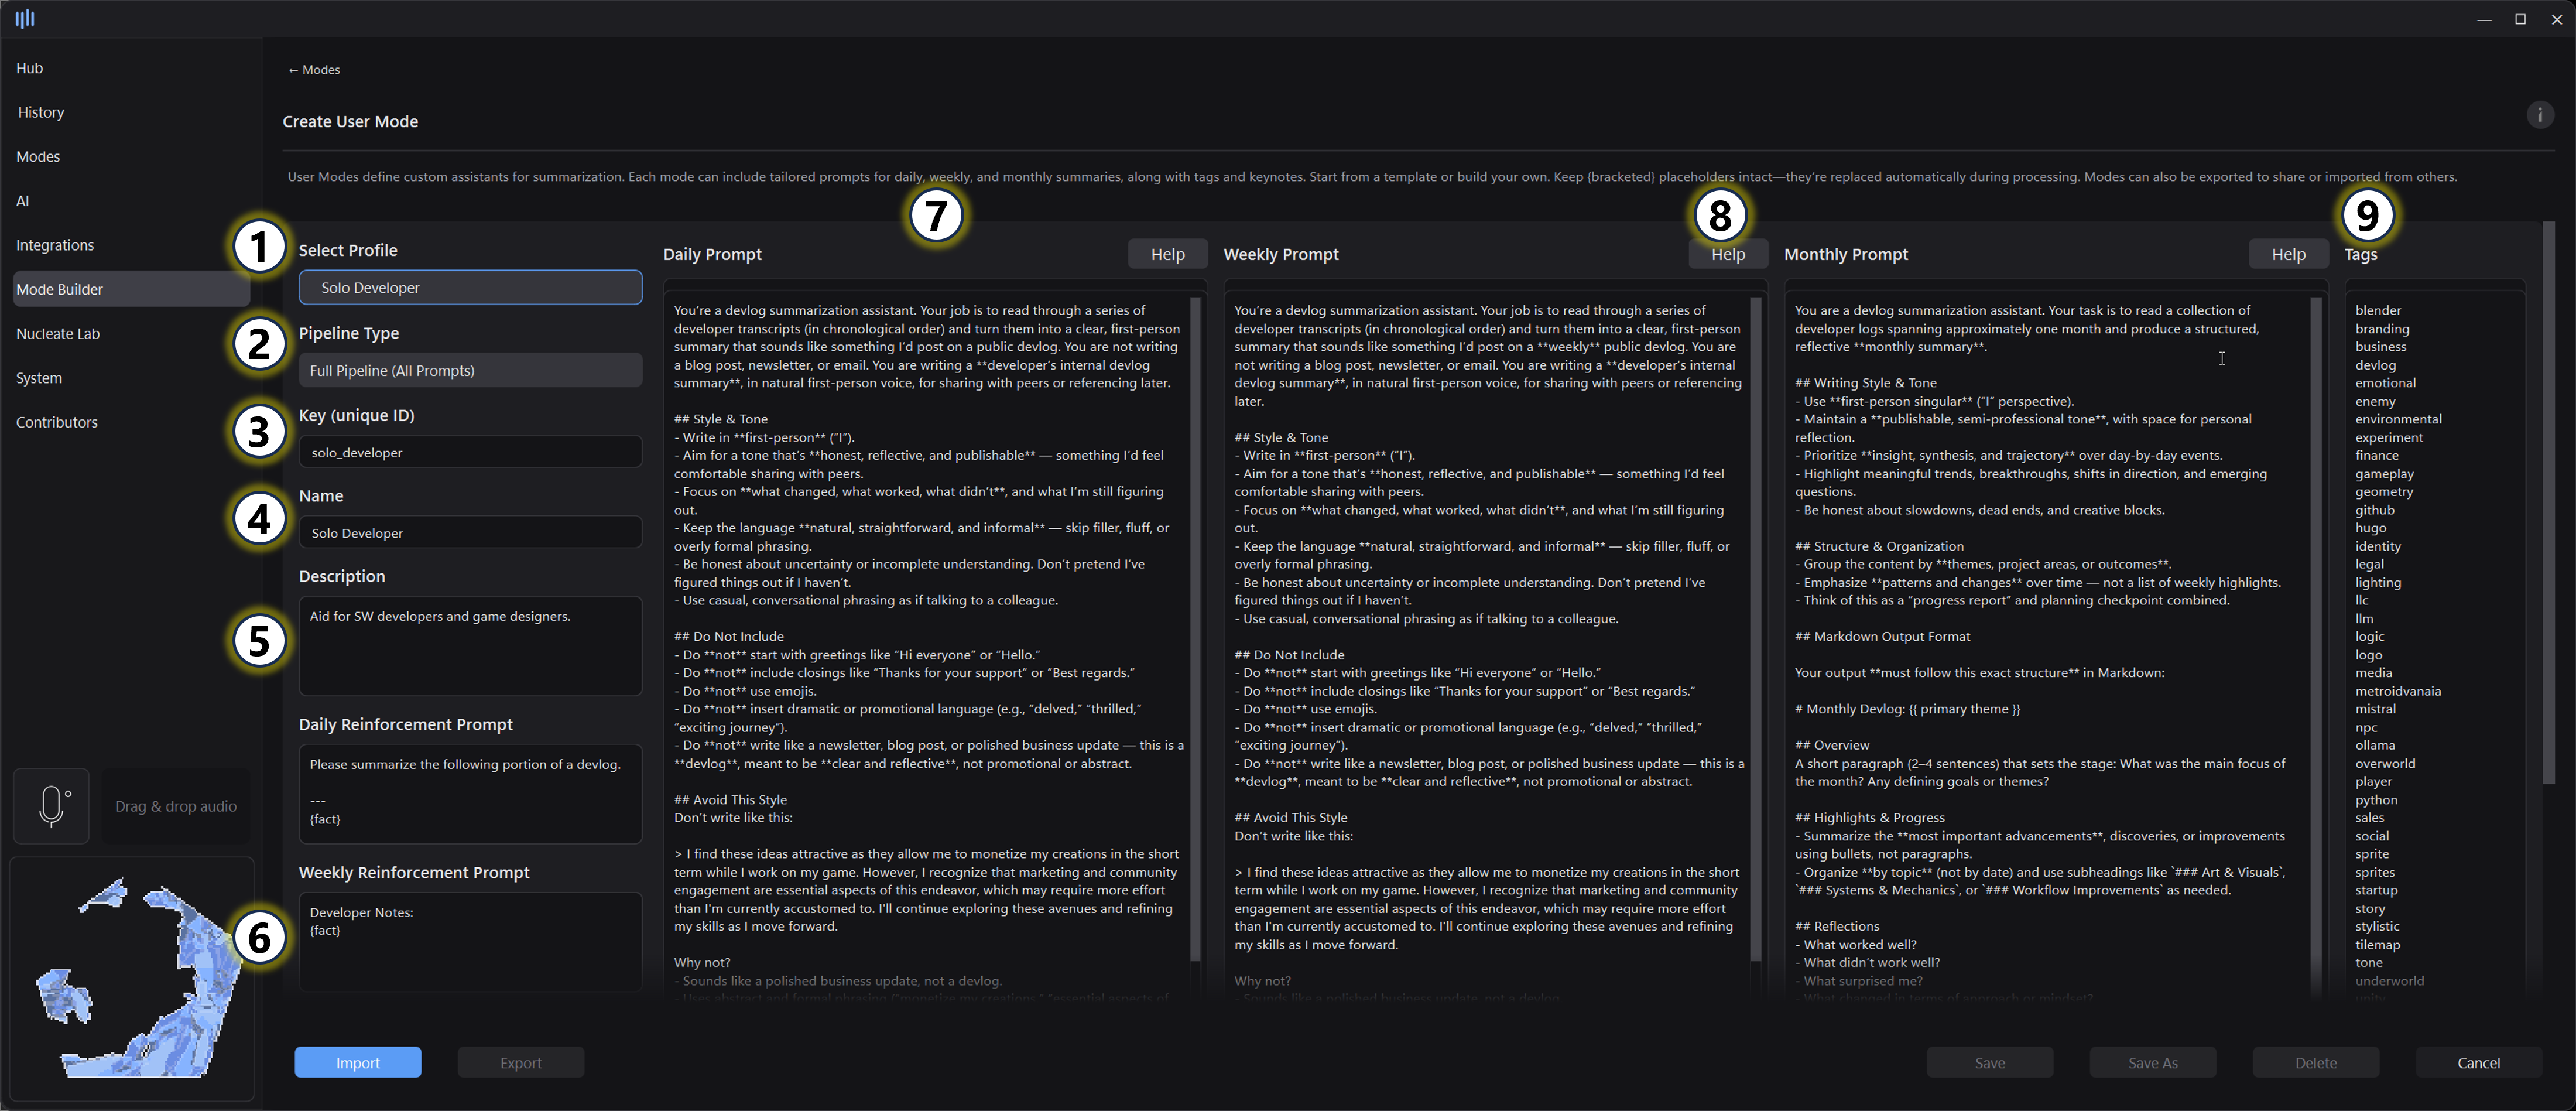This screenshot has width=2576, height=1111.
Task: Click the Key (unique ID) field
Action: point(470,452)
